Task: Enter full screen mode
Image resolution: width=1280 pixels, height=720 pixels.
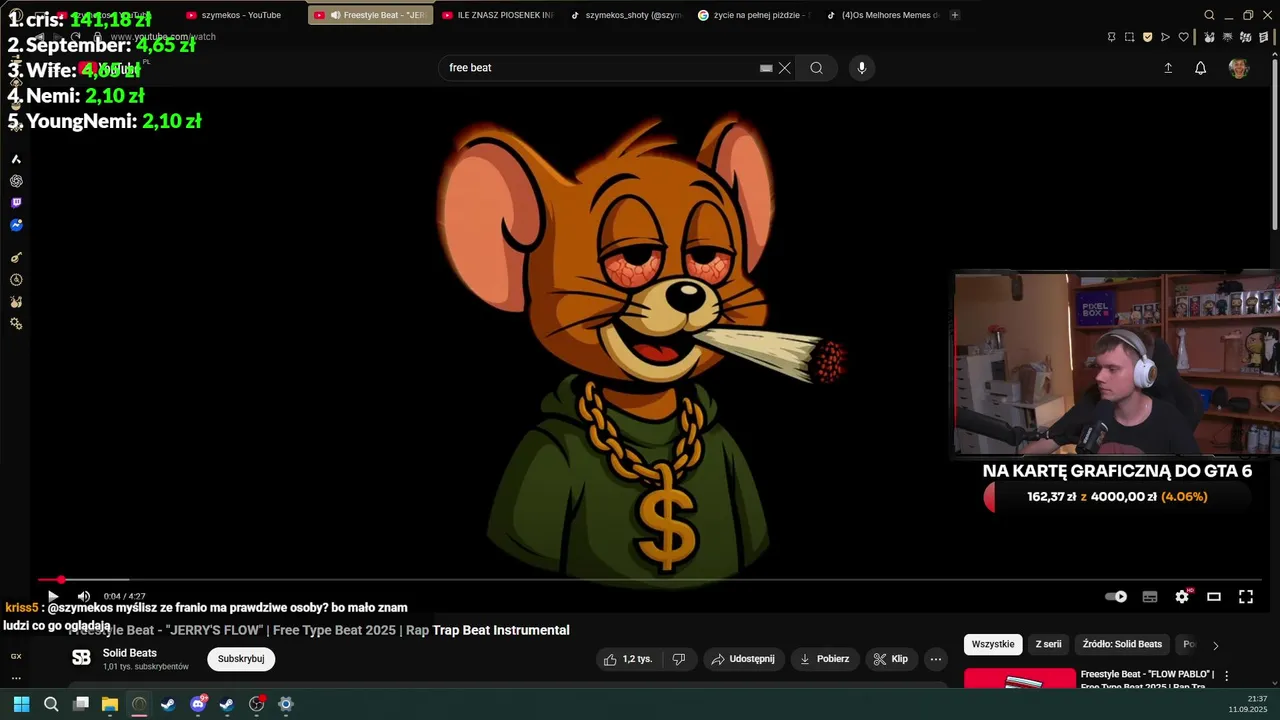Action: [1246, 597]
